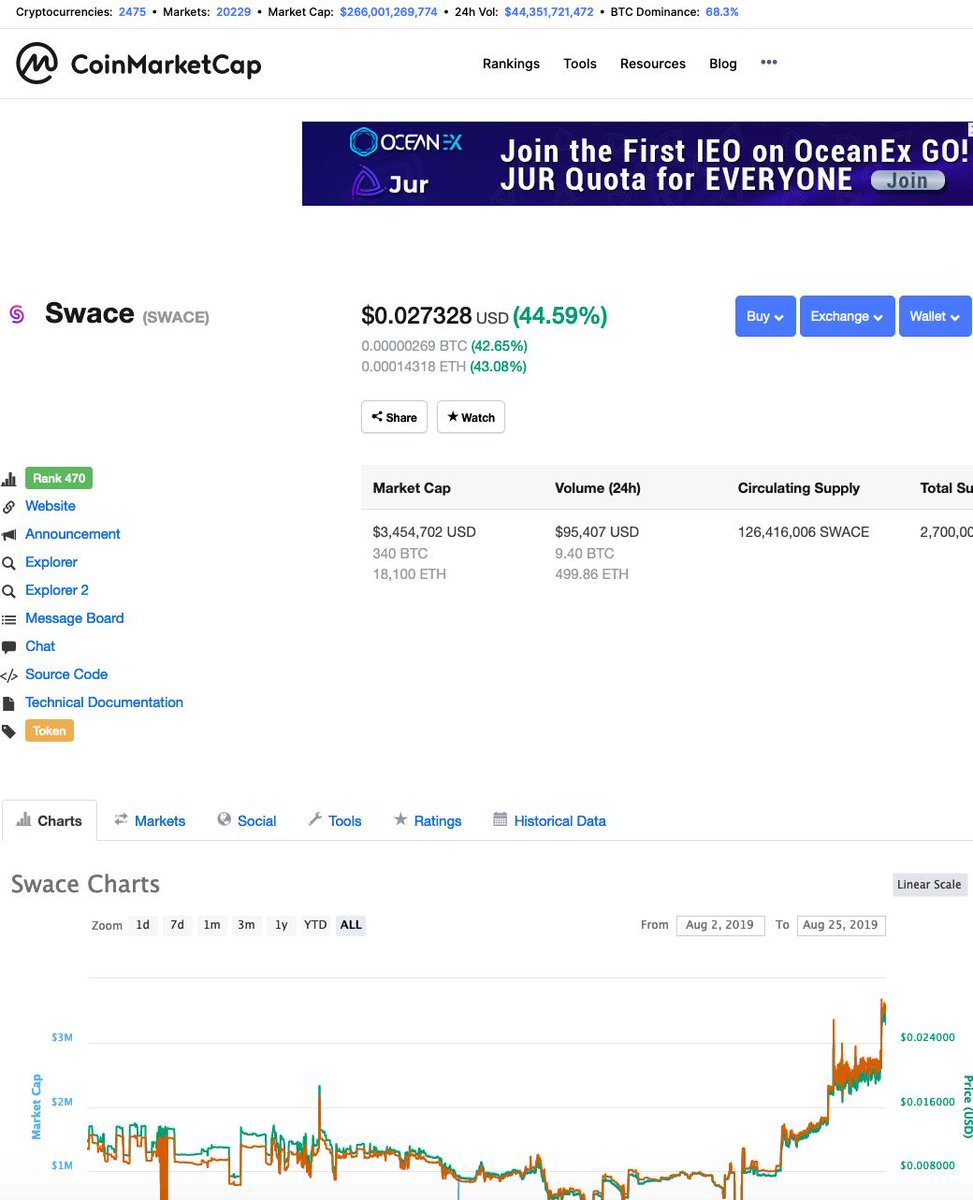Open the Message Board link

[75, 618]
